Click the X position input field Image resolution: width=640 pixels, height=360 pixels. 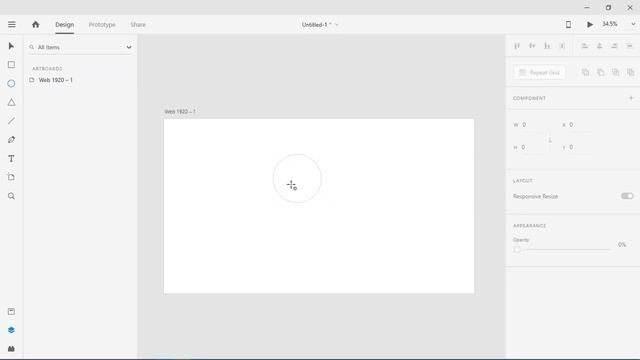tap(580, 125)
